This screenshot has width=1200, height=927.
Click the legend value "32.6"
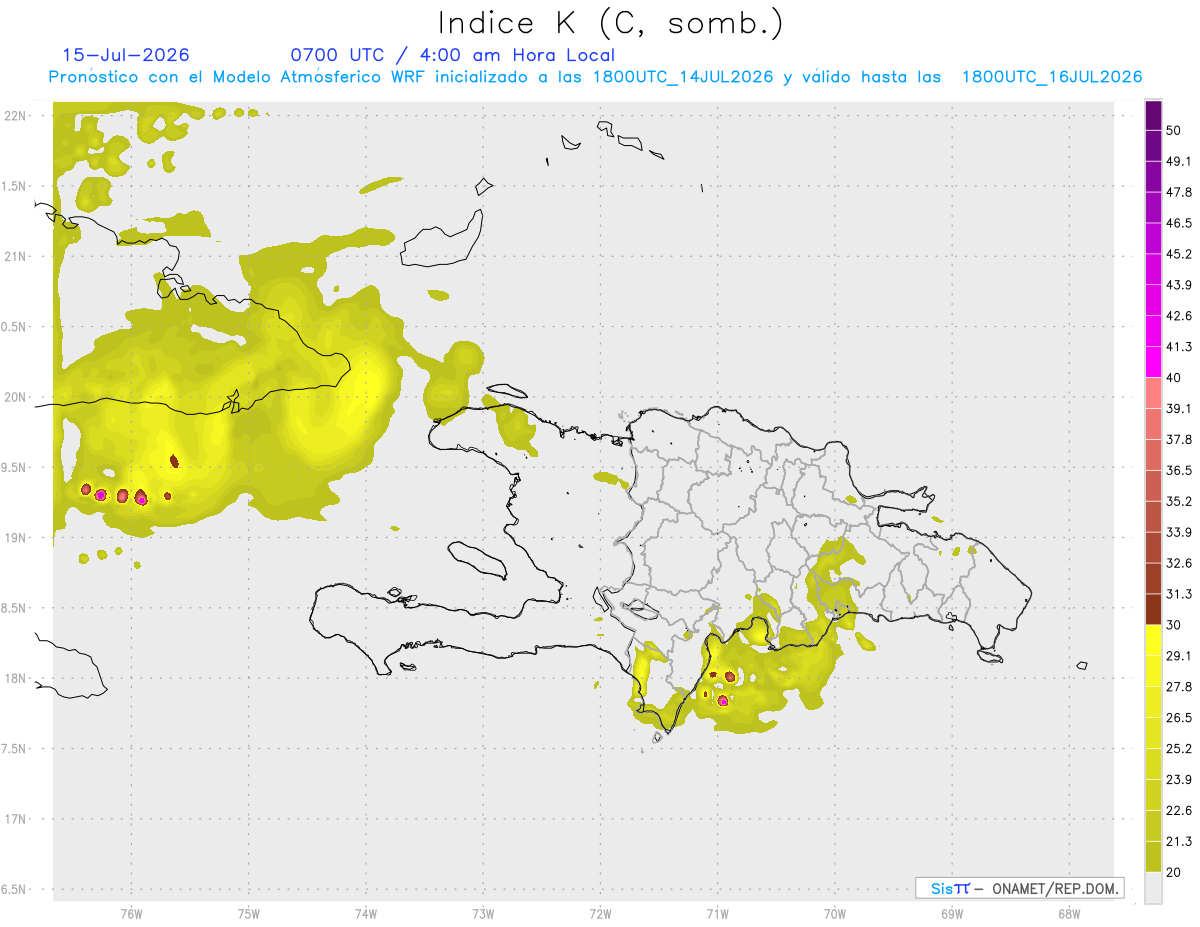pos(1179,563)
